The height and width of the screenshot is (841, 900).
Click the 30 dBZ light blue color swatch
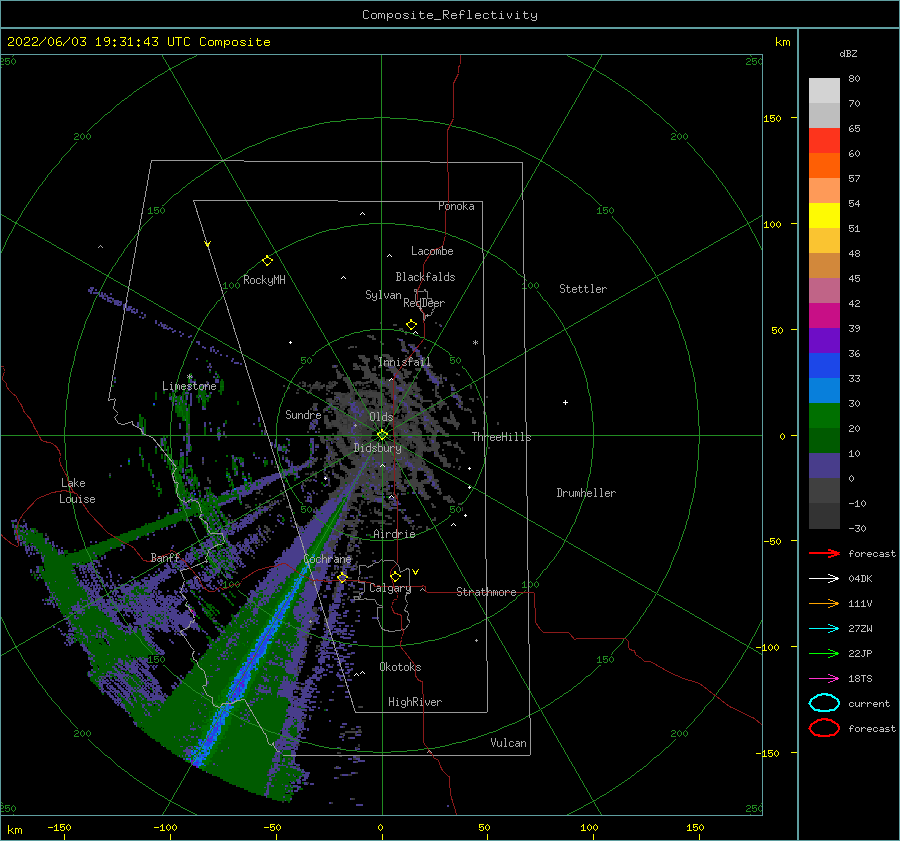click(824, 390)
